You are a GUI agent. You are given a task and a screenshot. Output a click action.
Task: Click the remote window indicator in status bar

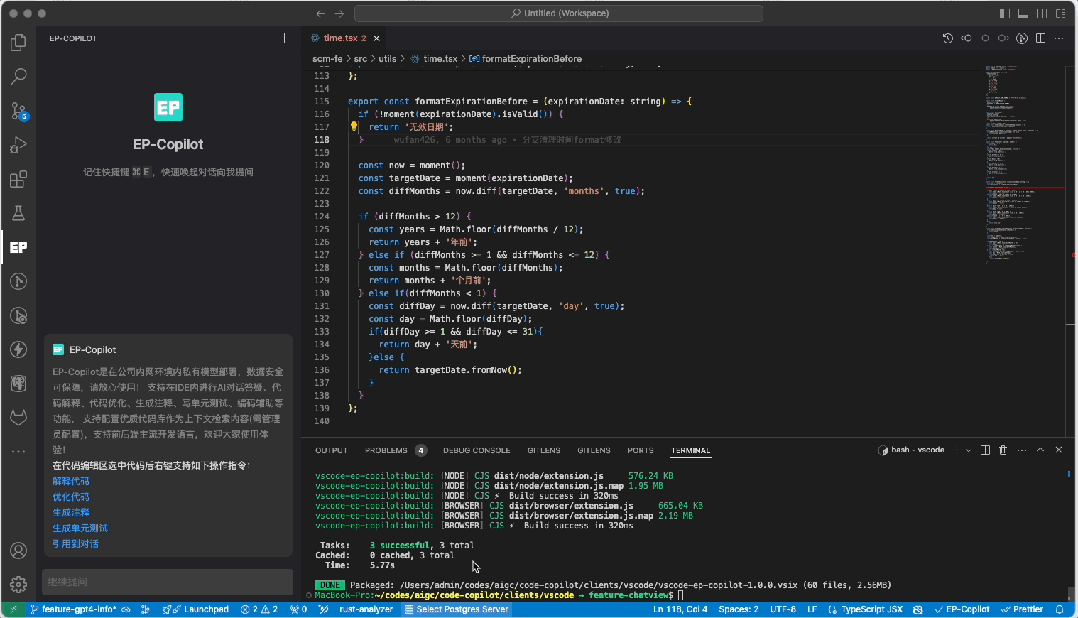pyautogui.click(x=13, y=610)
